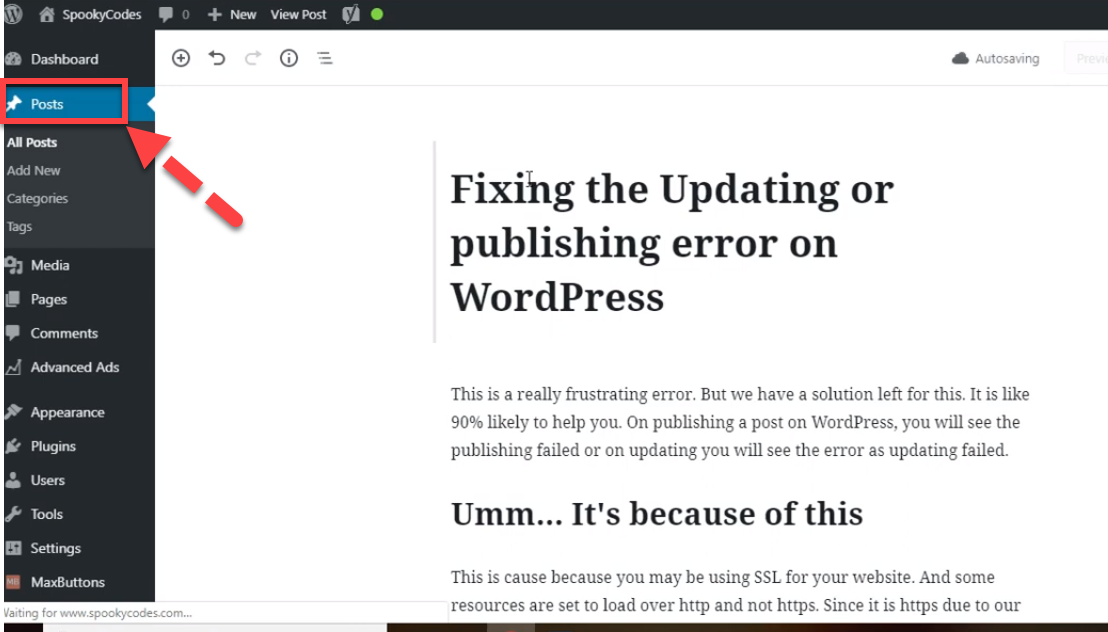This screenshot has width=1108, height=632.
Task: Open the New content menu
Action: point(232,14)
